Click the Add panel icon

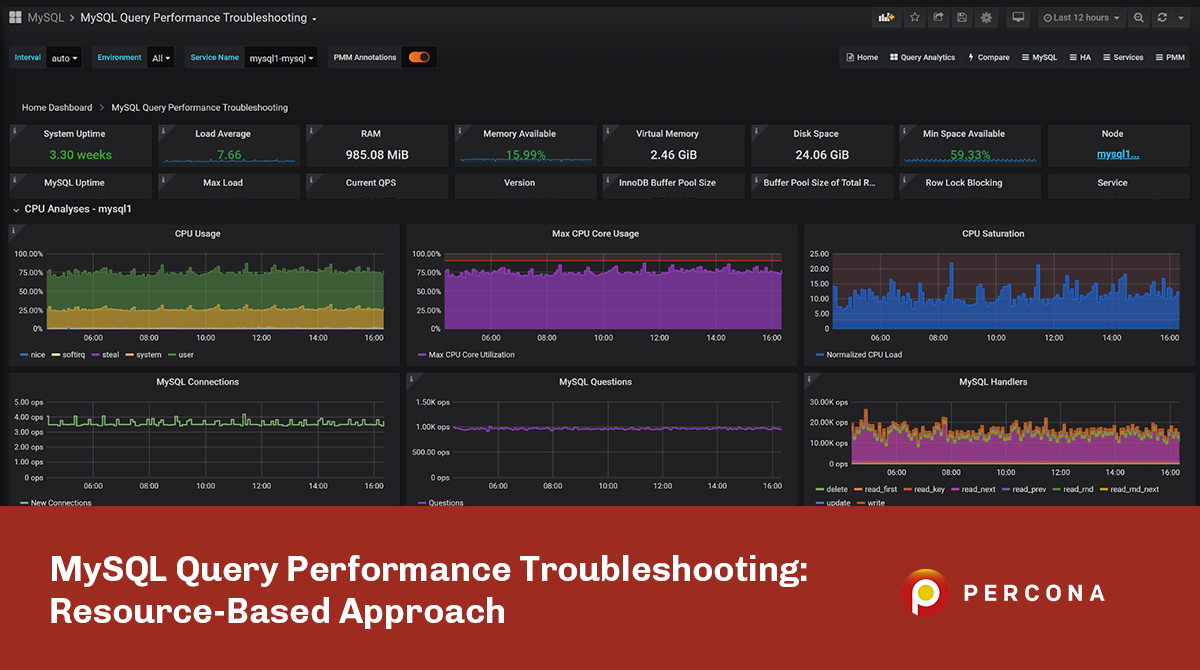coord(886,17)
